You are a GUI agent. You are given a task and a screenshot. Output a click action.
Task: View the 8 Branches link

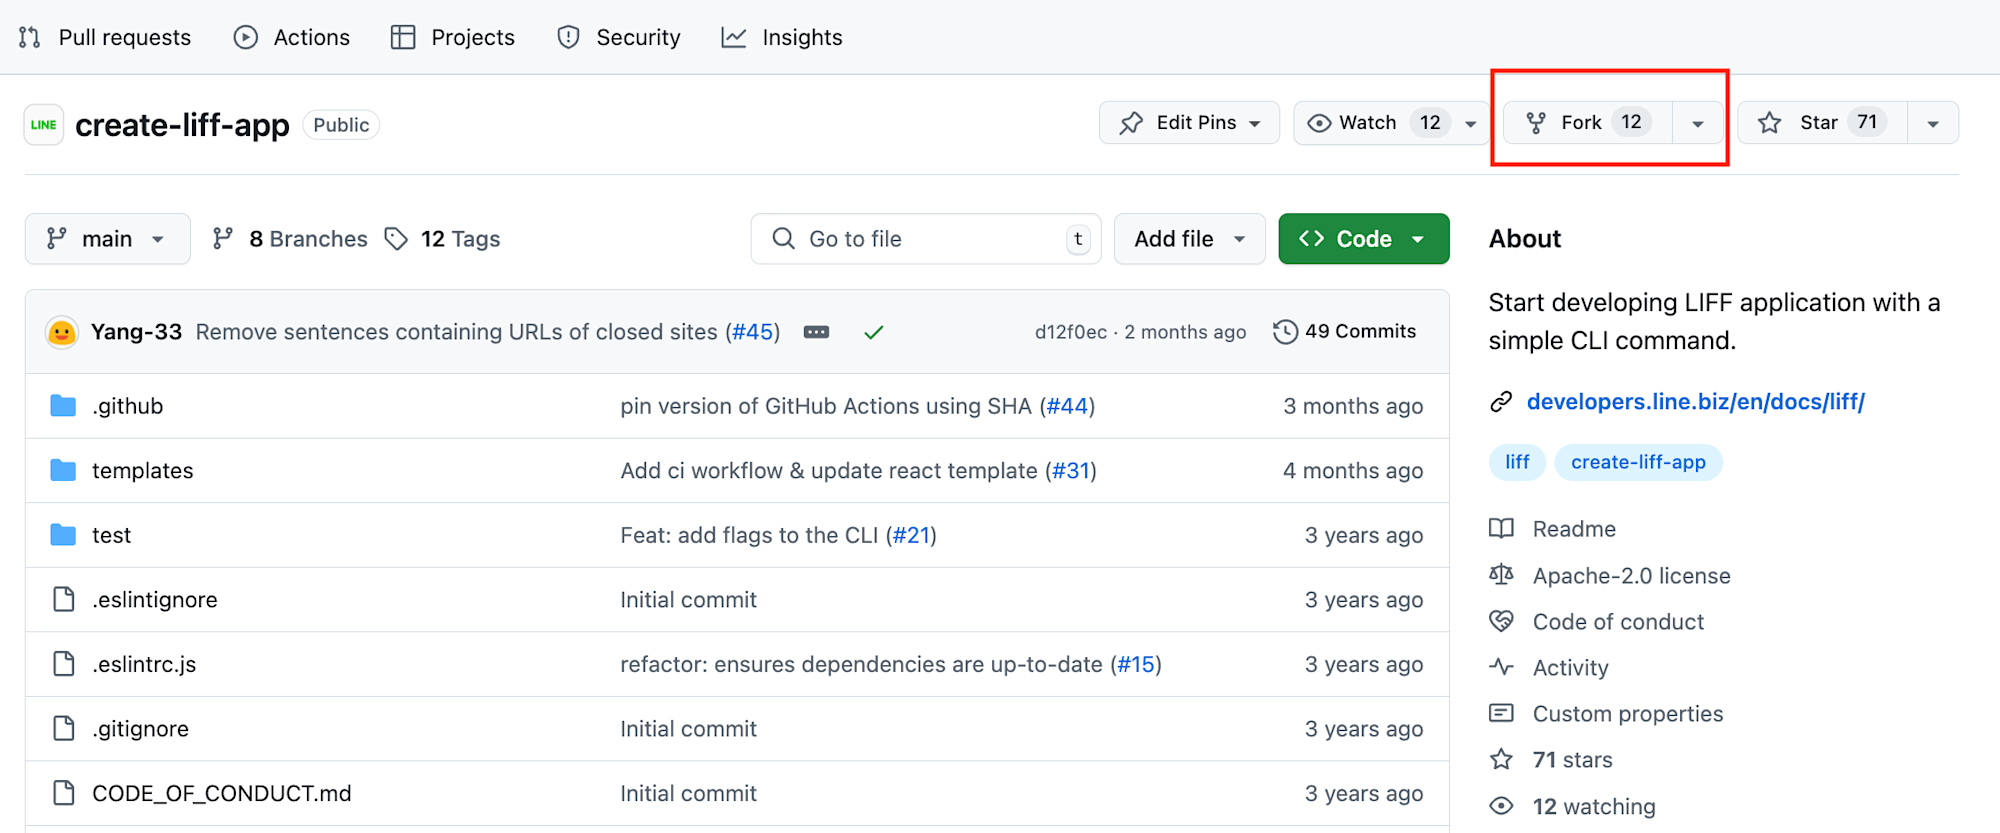290,239
